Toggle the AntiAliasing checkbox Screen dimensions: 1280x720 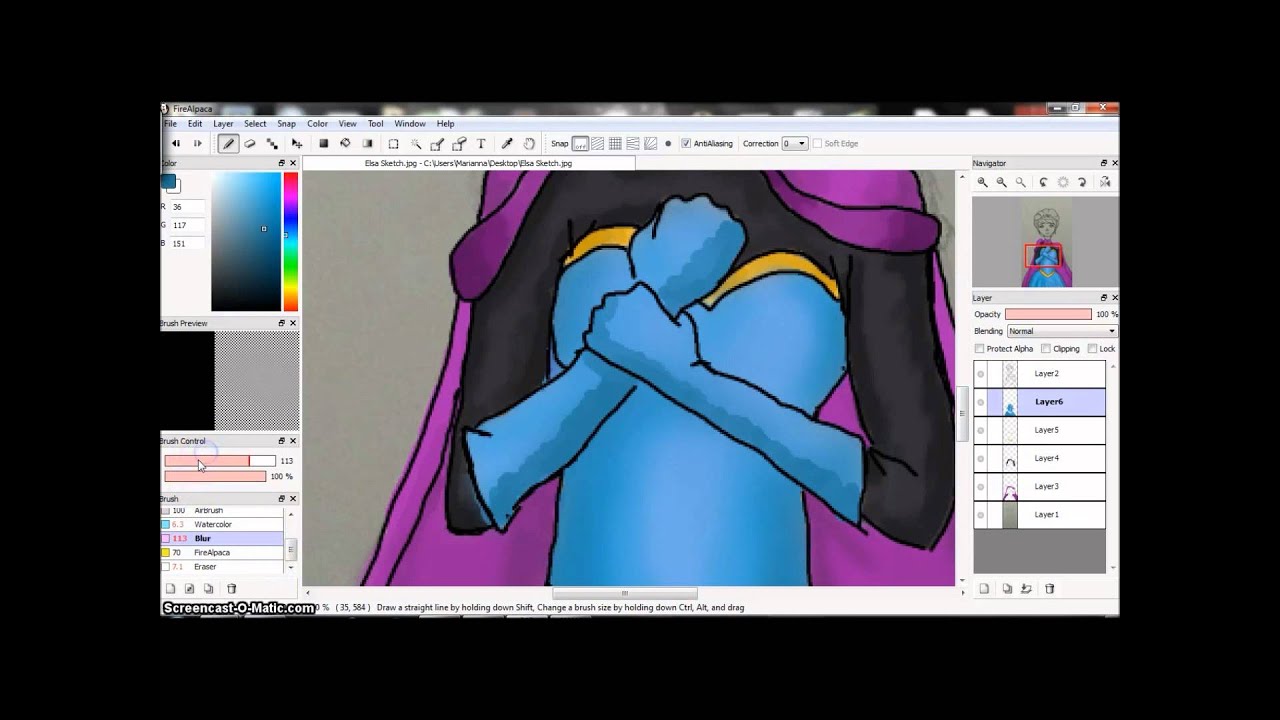point(686,143)
